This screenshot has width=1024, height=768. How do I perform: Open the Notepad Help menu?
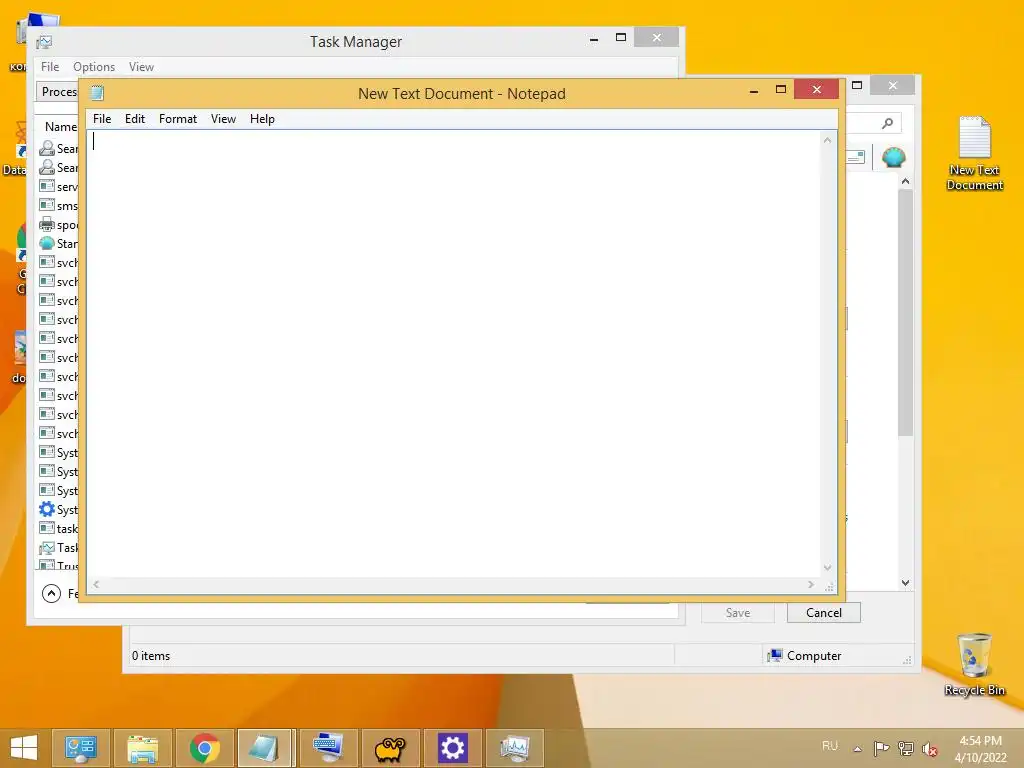pos(262,119)
